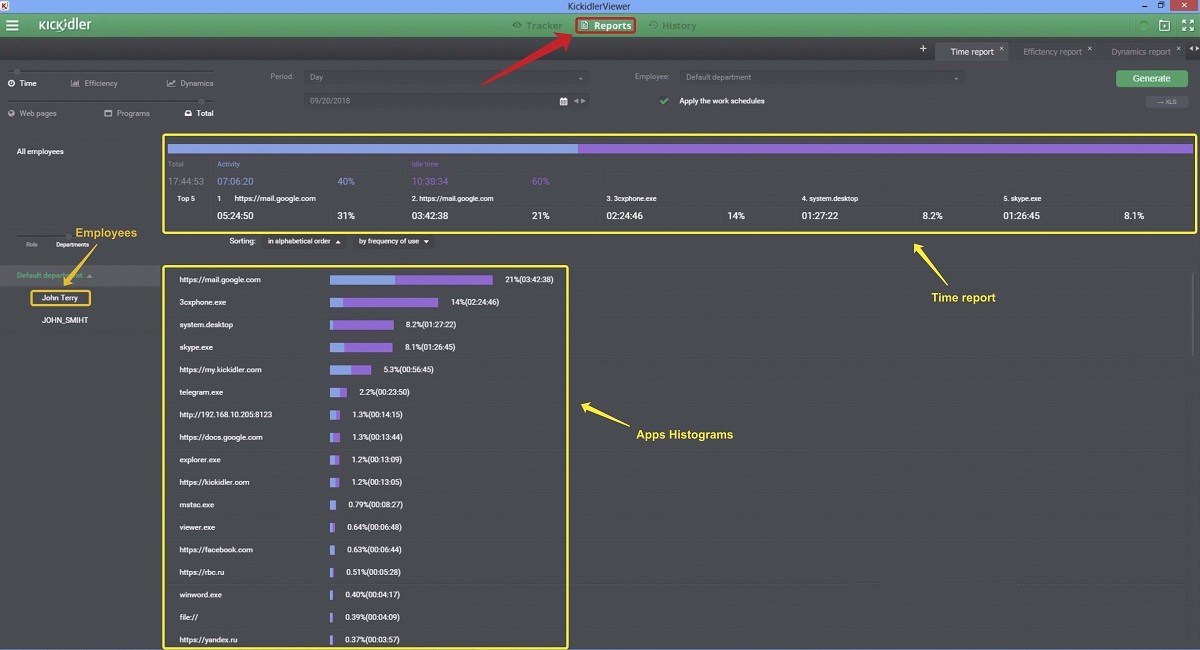This screenshot has height=650, width=1200.
Task: Open the add-window icon in the green bar
Action: pos(1164,25)
